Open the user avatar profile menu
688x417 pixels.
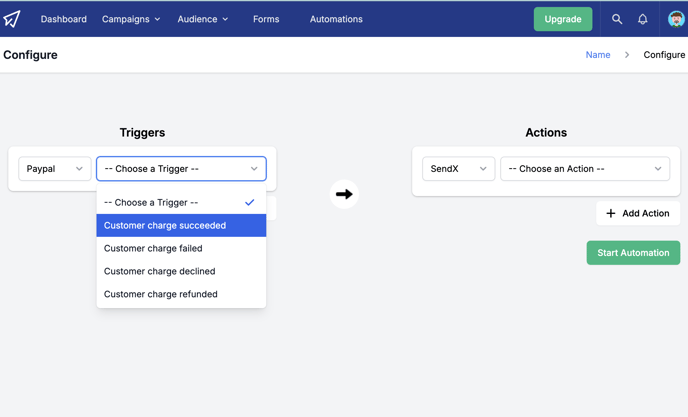click(x=676, y=19)
